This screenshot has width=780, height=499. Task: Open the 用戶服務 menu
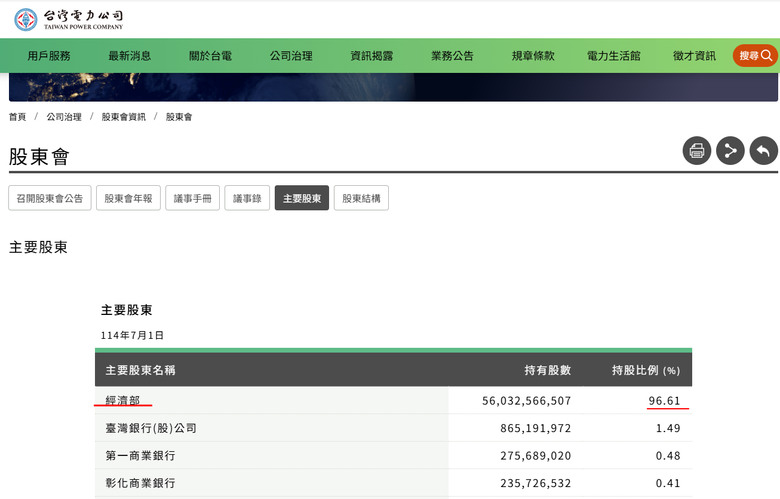(49, 56)
